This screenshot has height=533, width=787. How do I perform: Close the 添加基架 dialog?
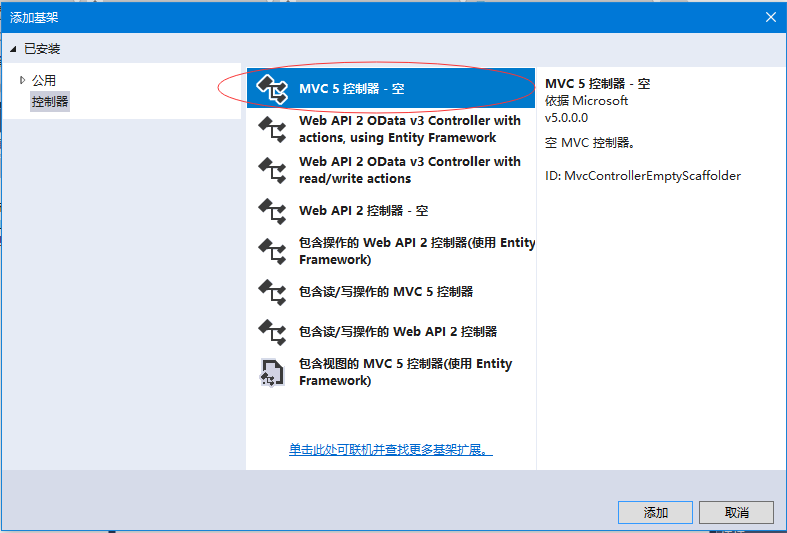(770, 17)
